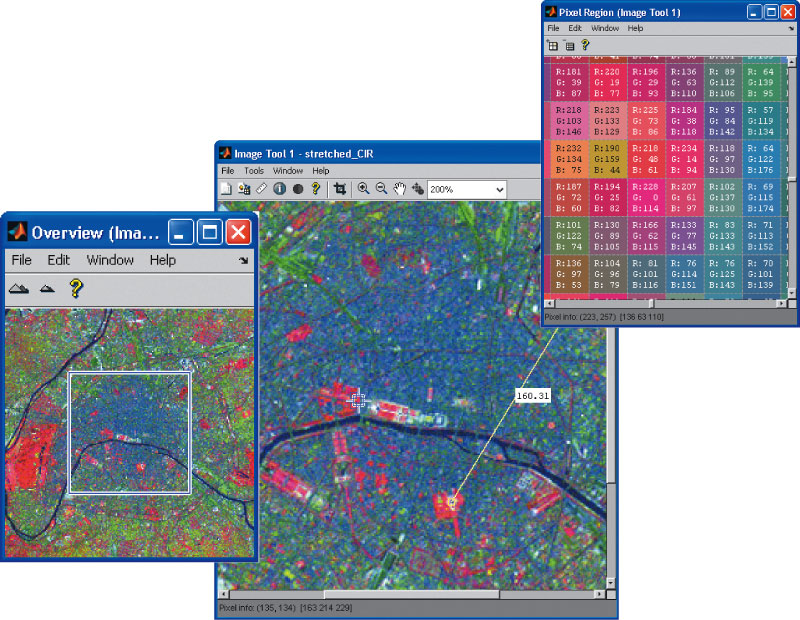Activate Zoom In magnifier in Image Tool
Image resolution: width=800 pixels, height=620 pixels.
[363, 189]
